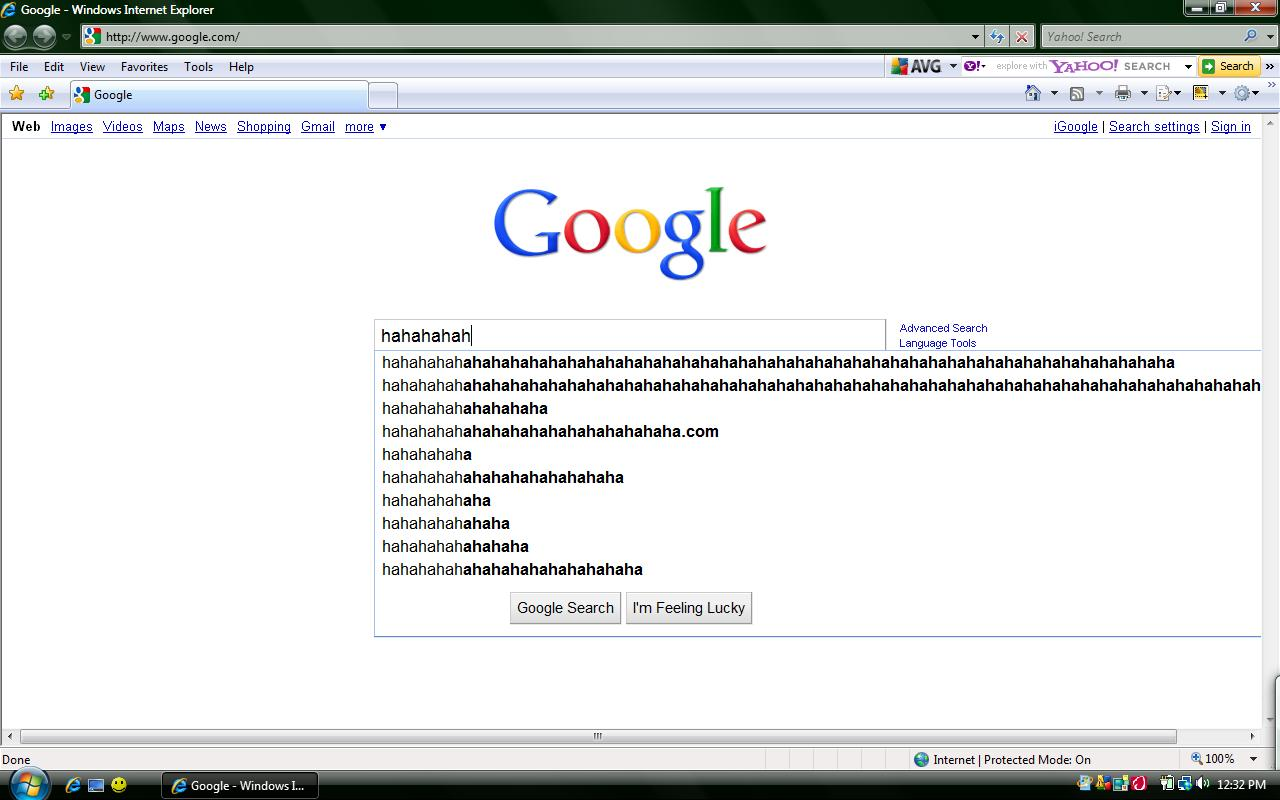Click the Refresh page icon
This screenshot has width=1280, height=800.
click(997, 37)
